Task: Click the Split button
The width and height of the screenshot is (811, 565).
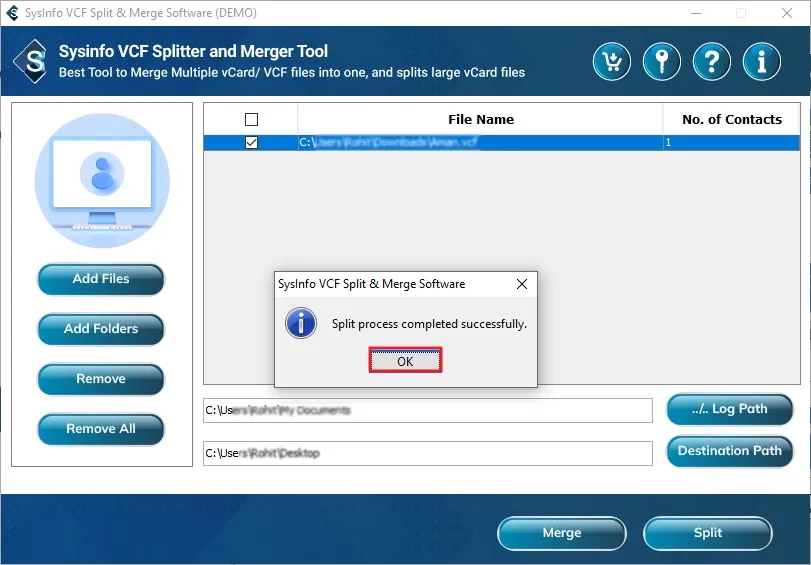Action: pos(708,533)
